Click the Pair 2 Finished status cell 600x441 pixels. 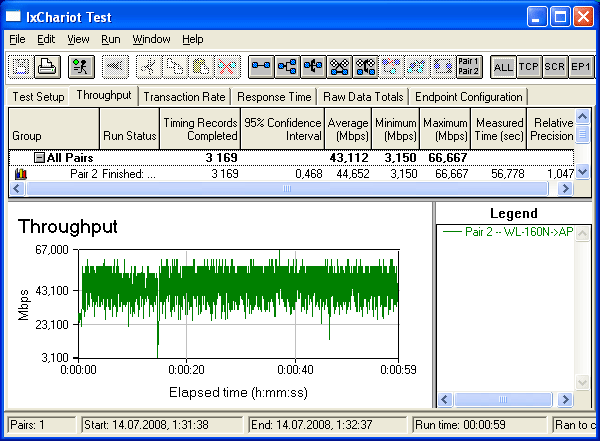(x=129, y=174)
